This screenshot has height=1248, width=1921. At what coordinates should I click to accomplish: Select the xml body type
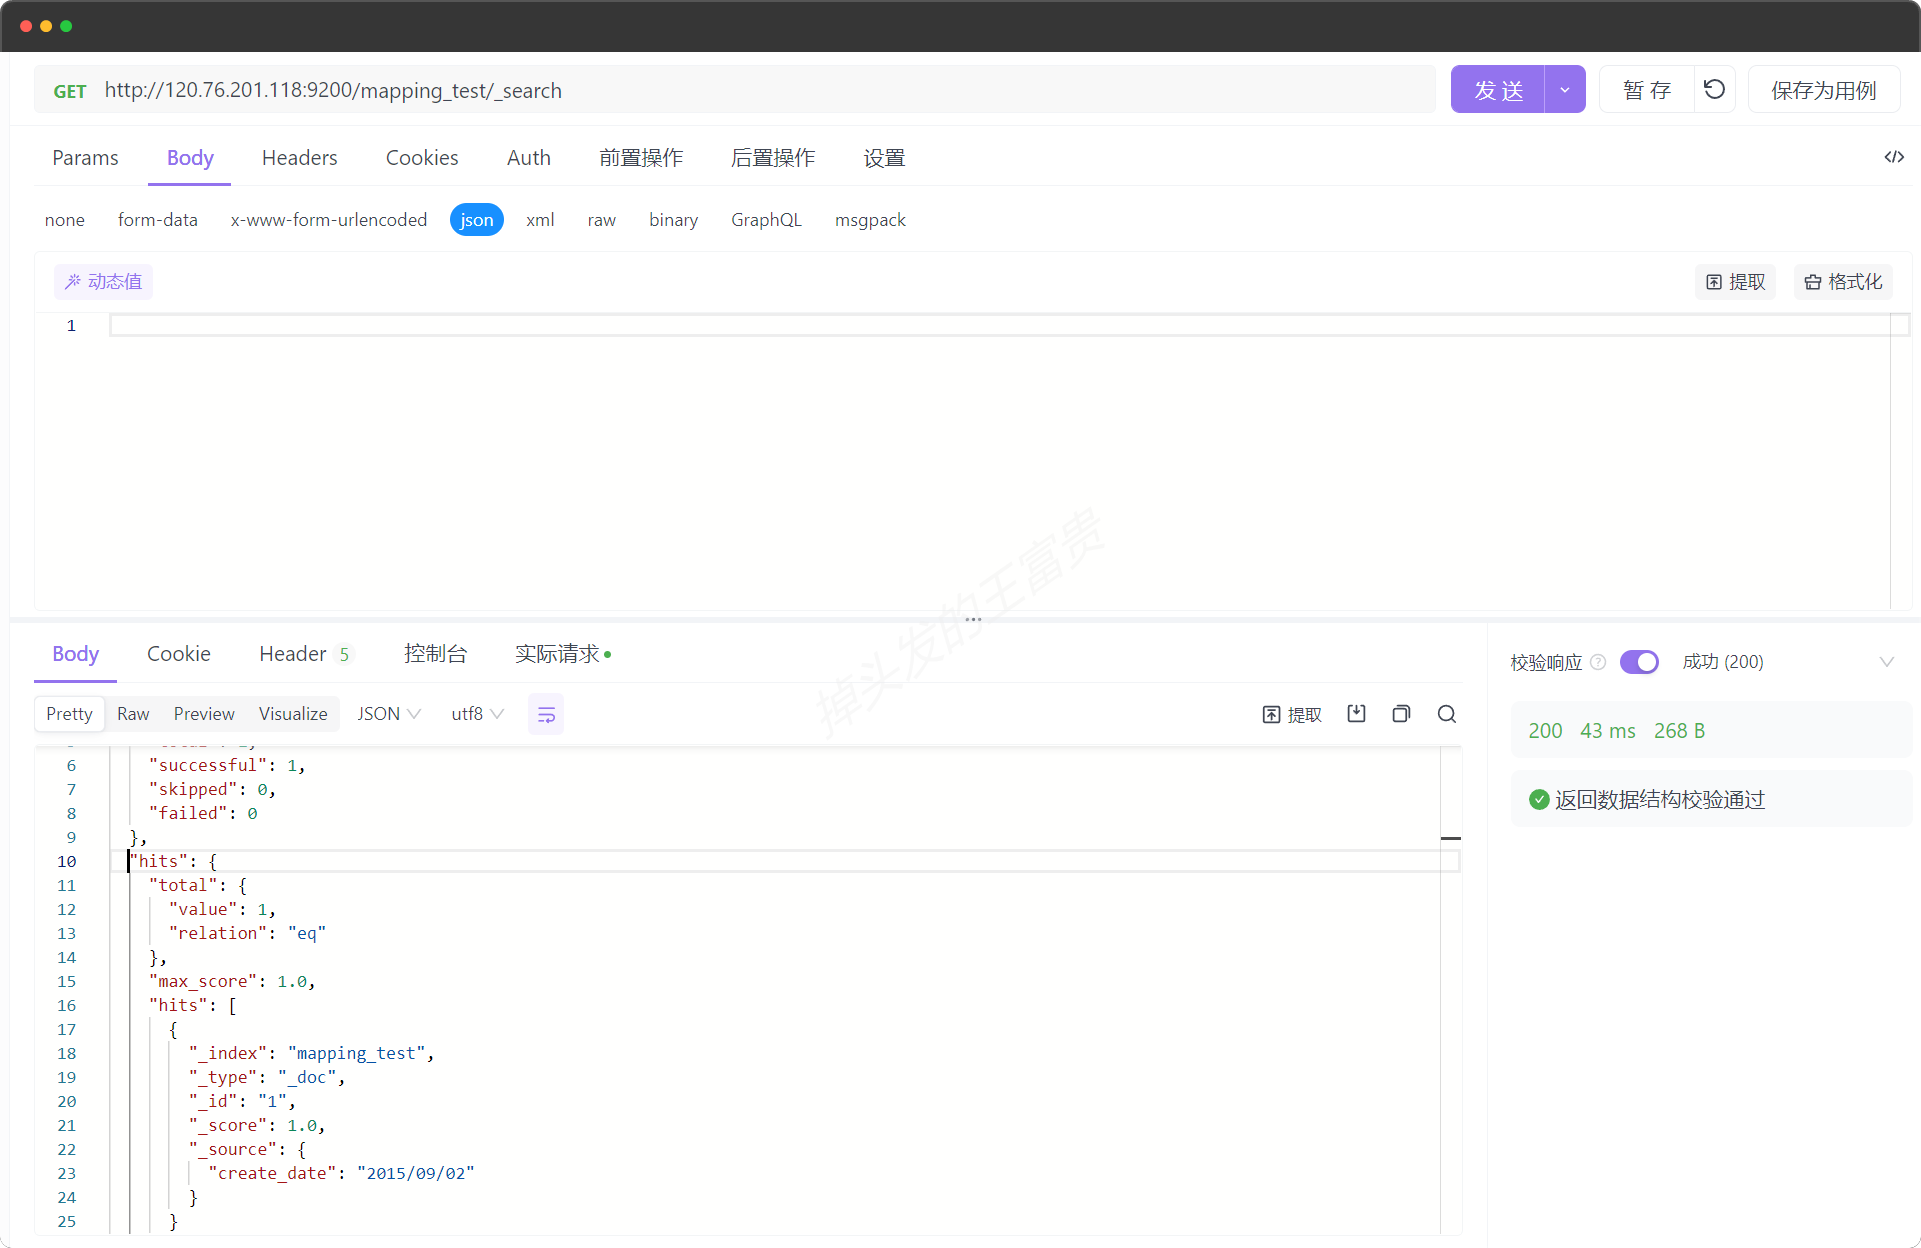[540, 220]
